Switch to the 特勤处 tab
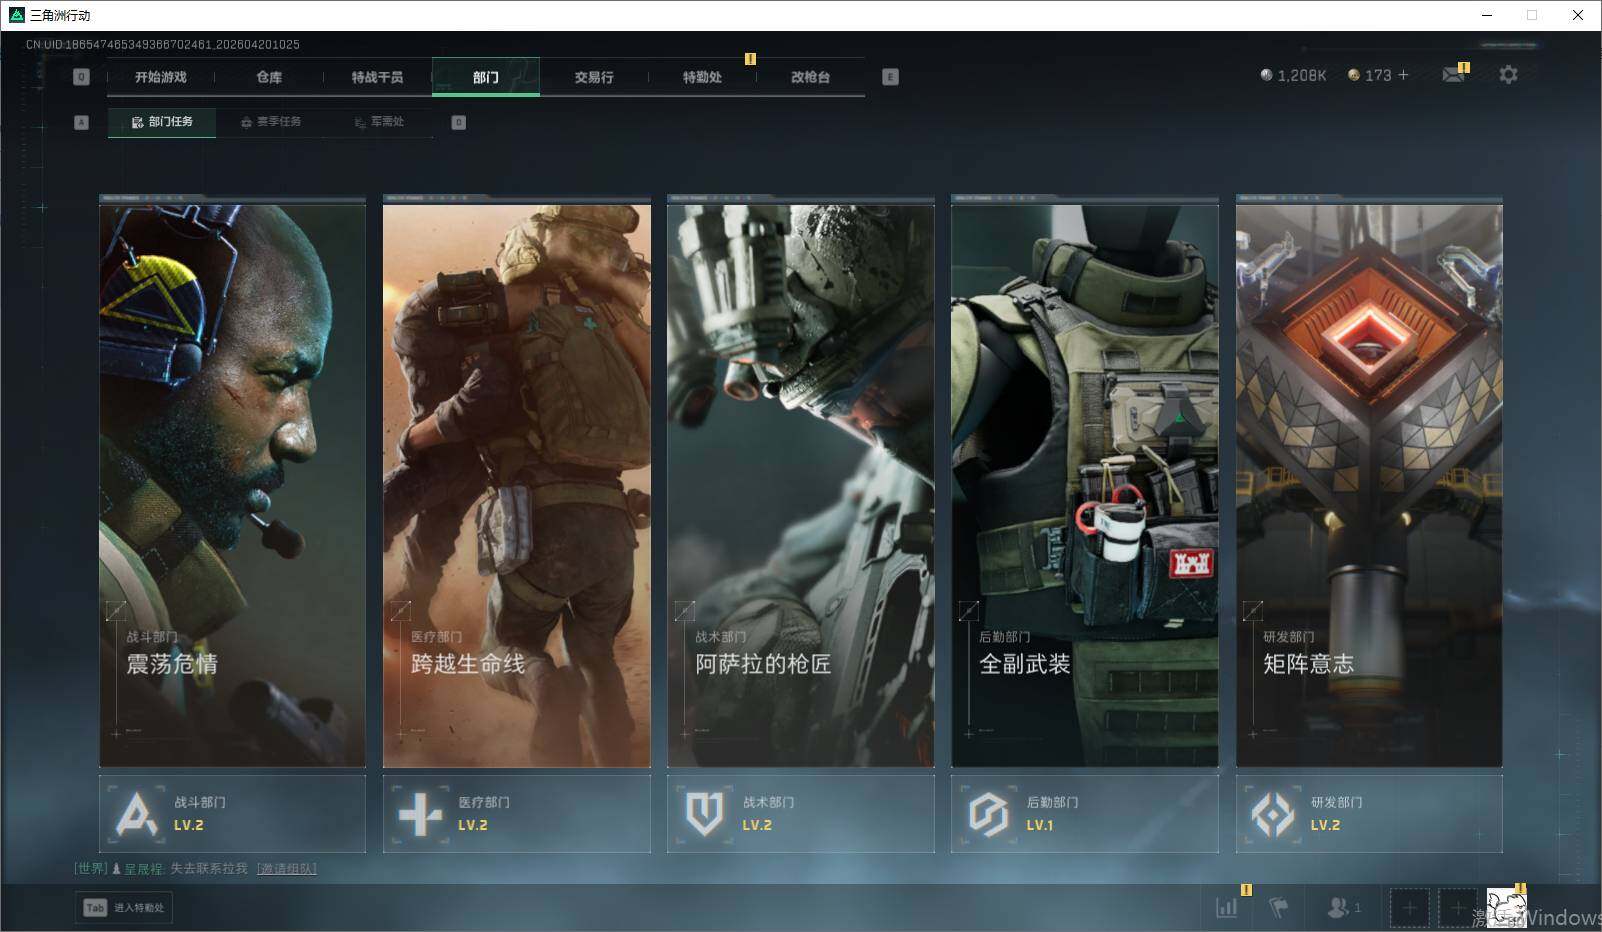The height and width of the screenshot is (932, 1602). coord(702,77)
